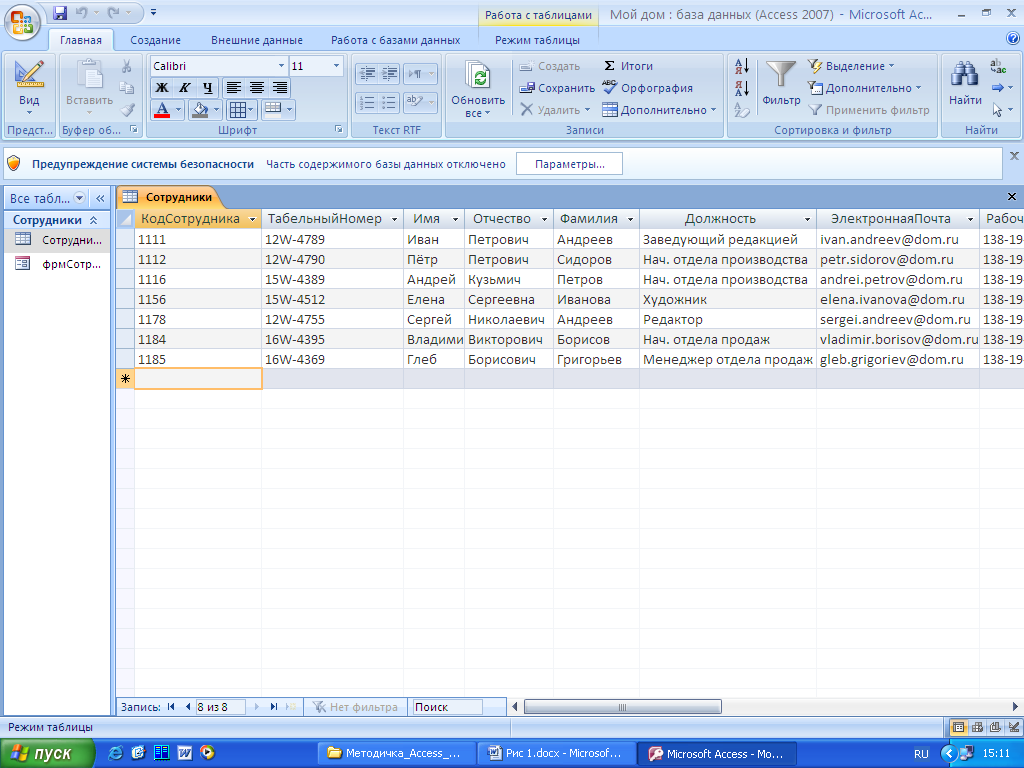Toggle bold formatting (Ж)

[x=162, y=88]
